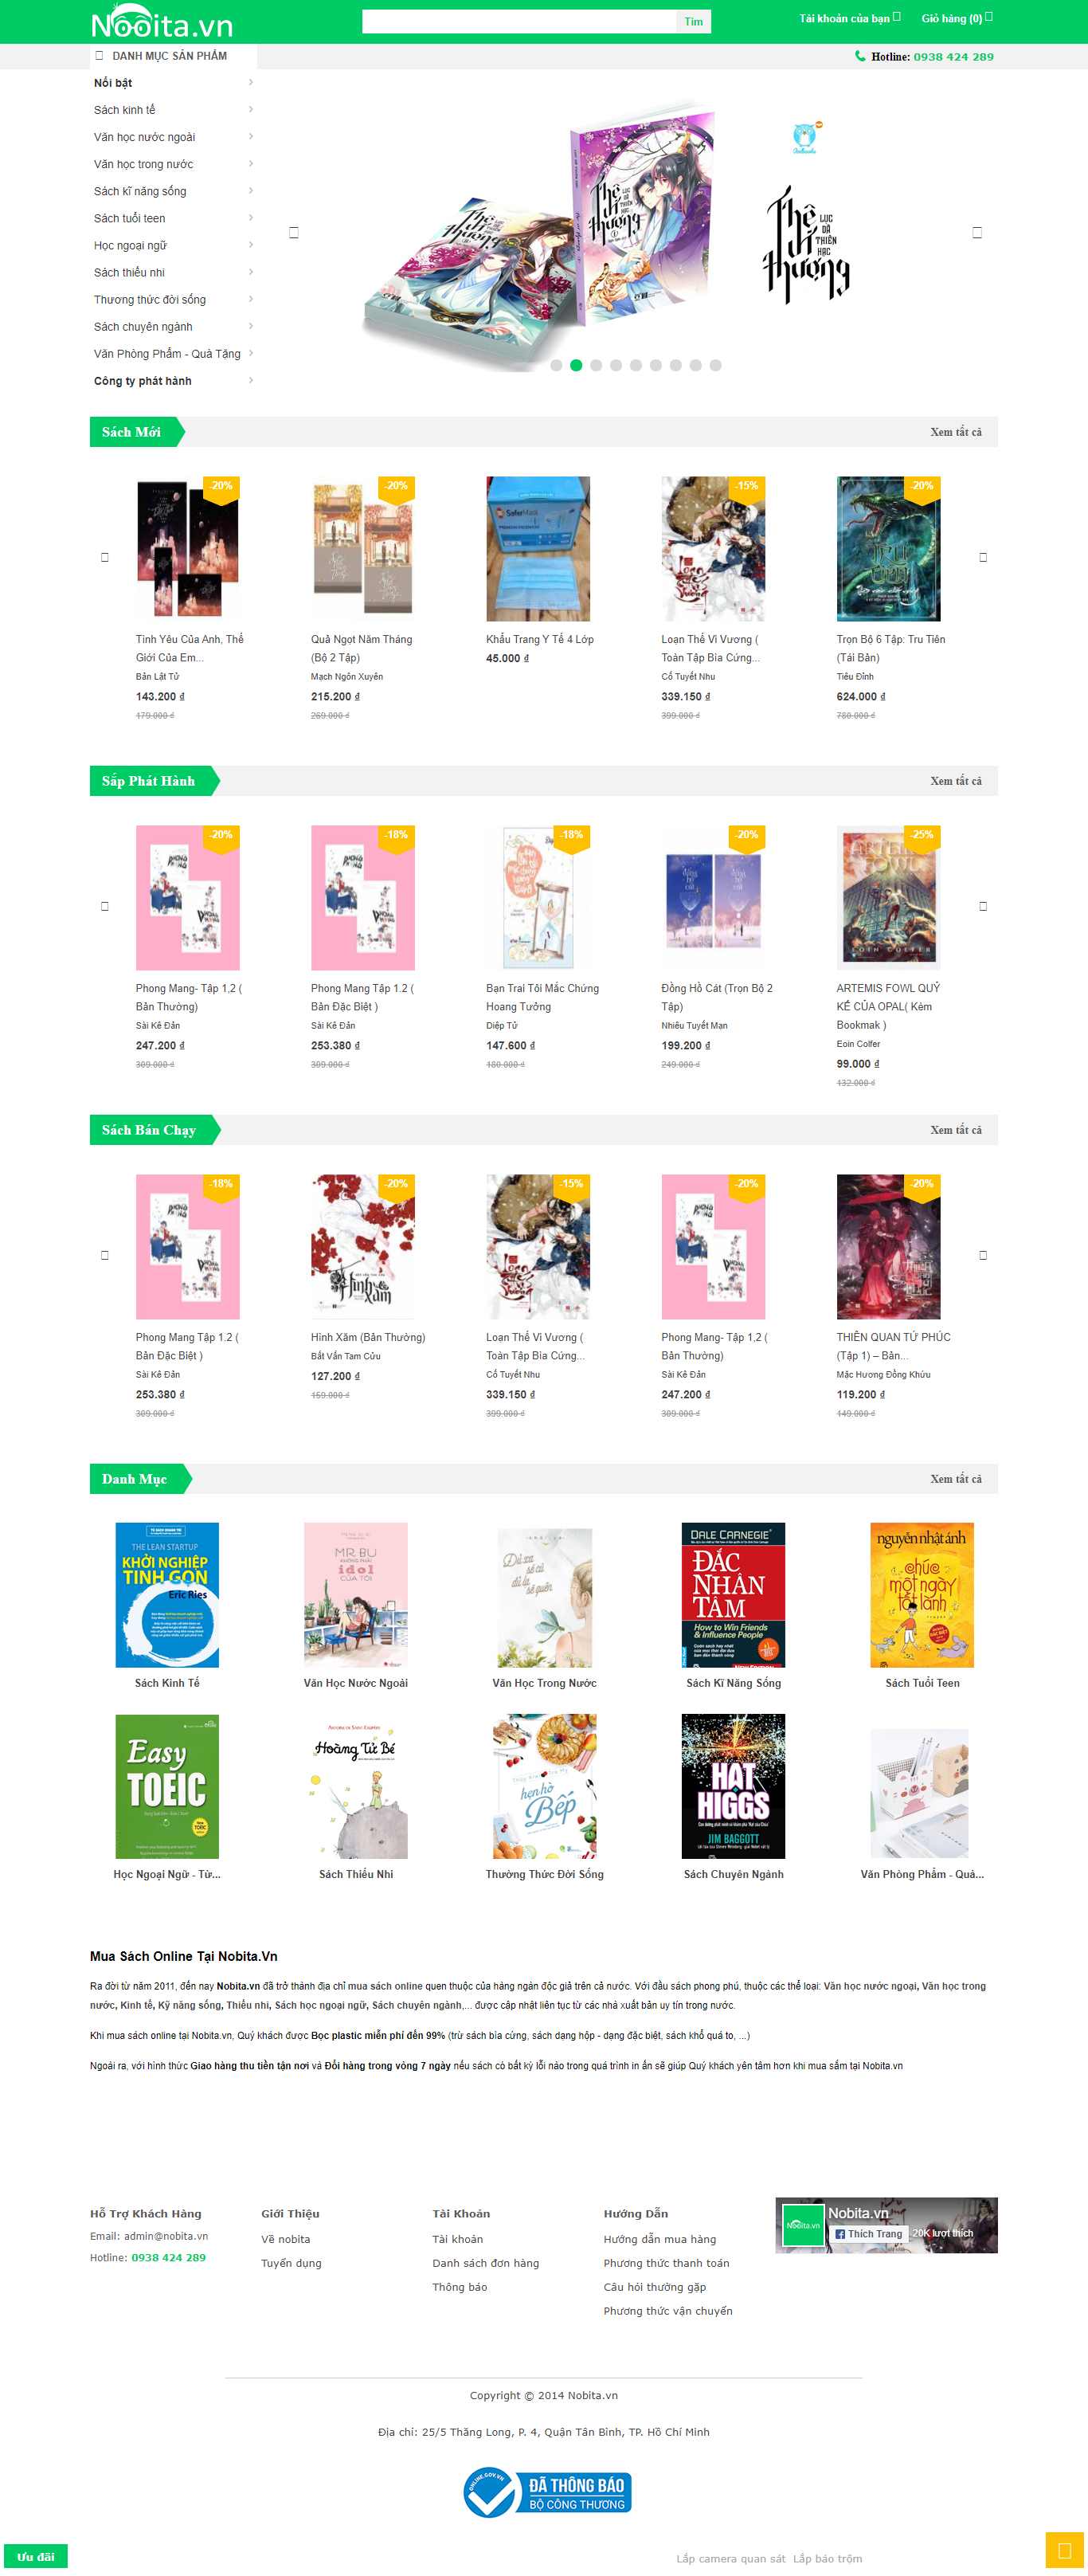Click the Sách Bán Chạy carousel previous arrow
The height and width of the screenshot is (2576, 1088).
point(105,1255)
